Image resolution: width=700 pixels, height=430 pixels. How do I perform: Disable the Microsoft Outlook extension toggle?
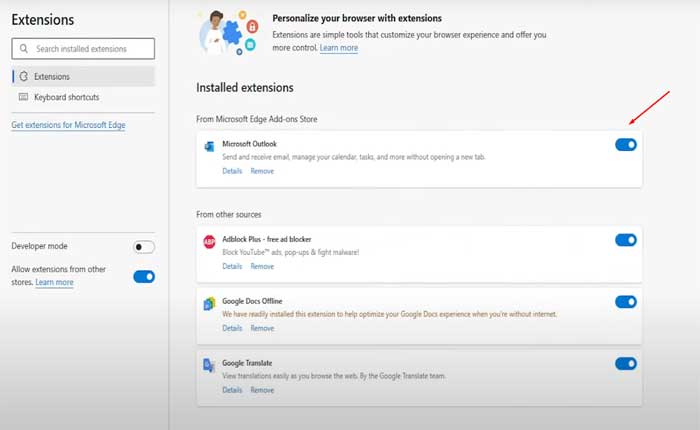click(x=626, y=145)
